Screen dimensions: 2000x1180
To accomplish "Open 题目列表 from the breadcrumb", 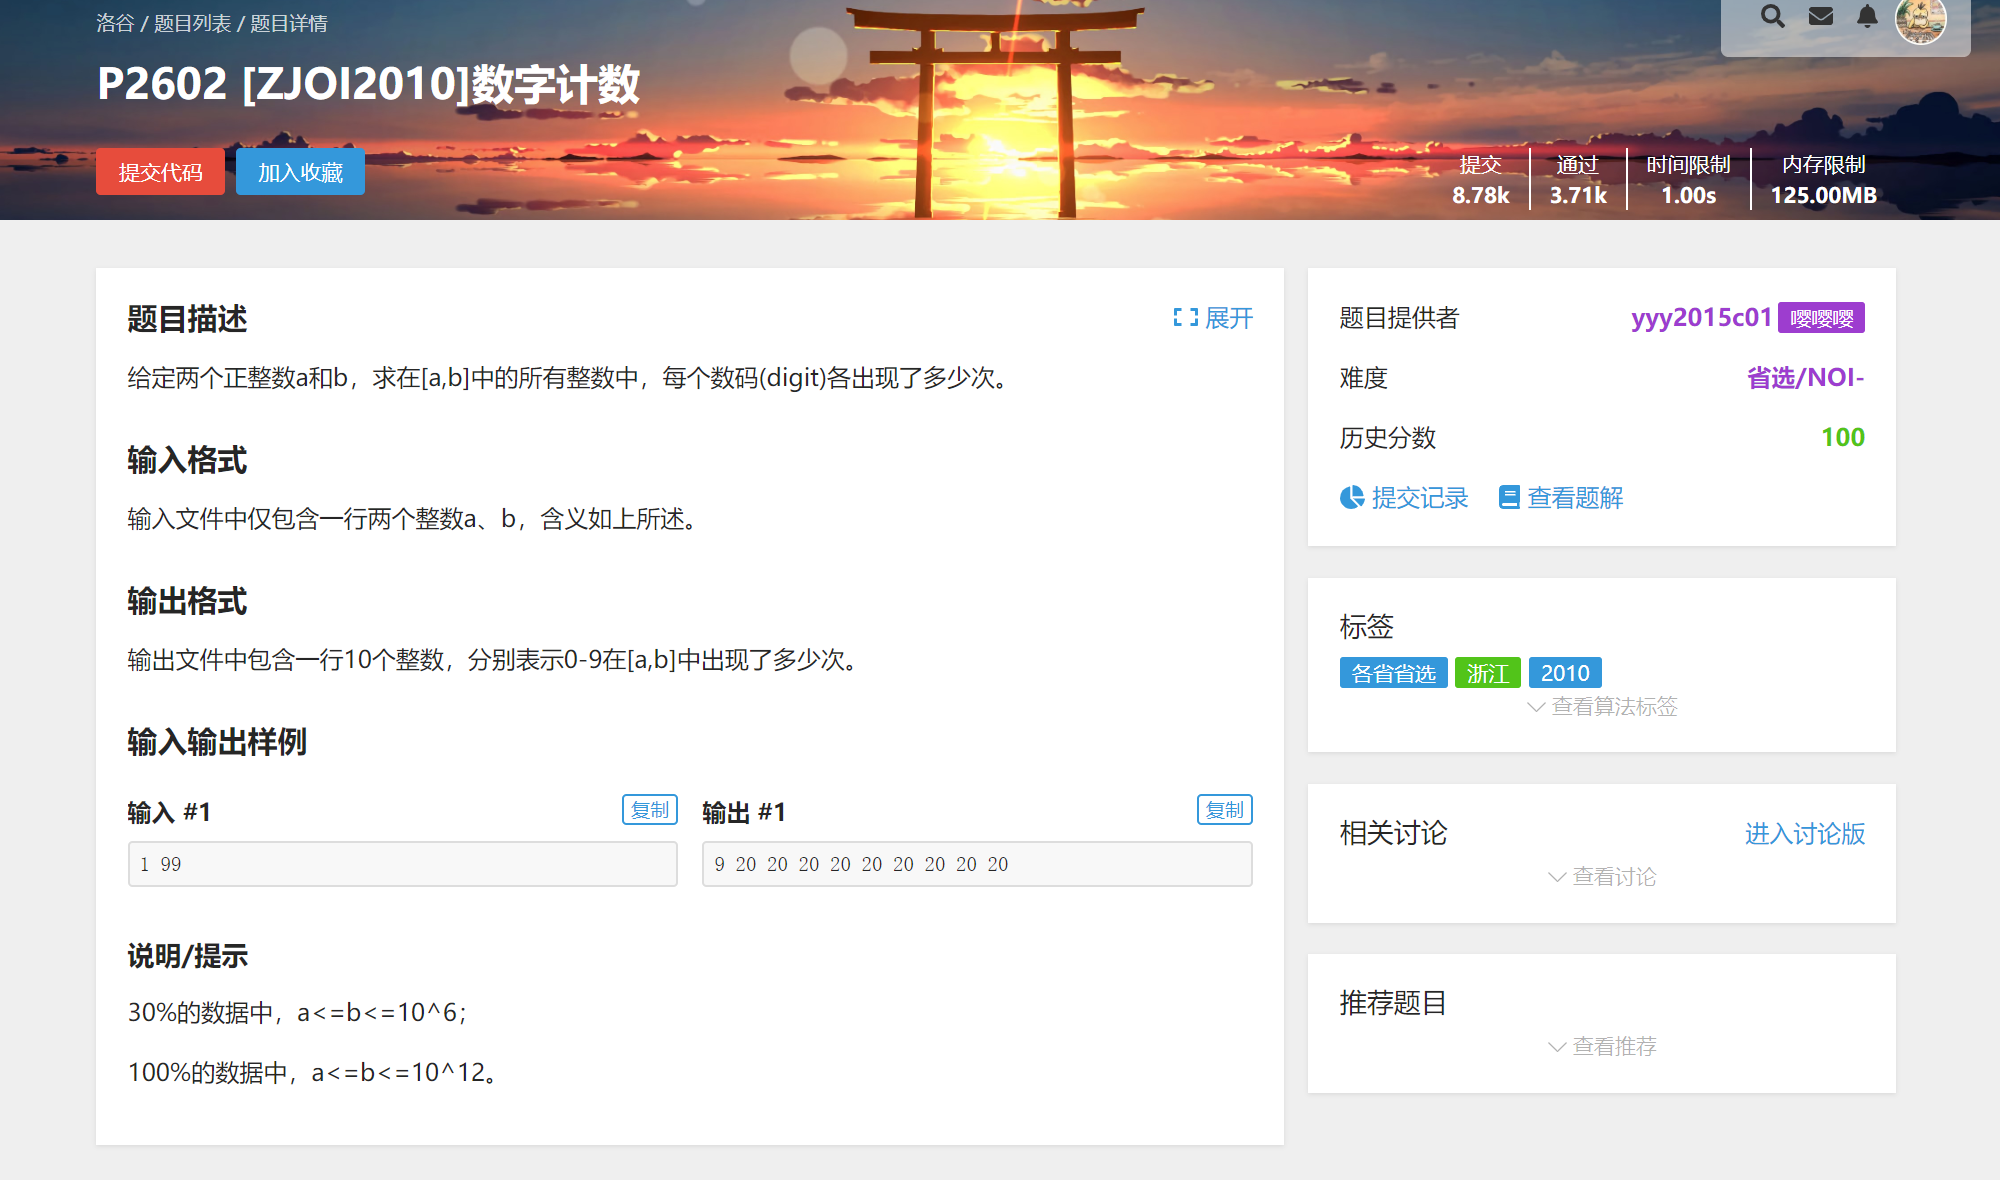I will [x=191, y=23].
